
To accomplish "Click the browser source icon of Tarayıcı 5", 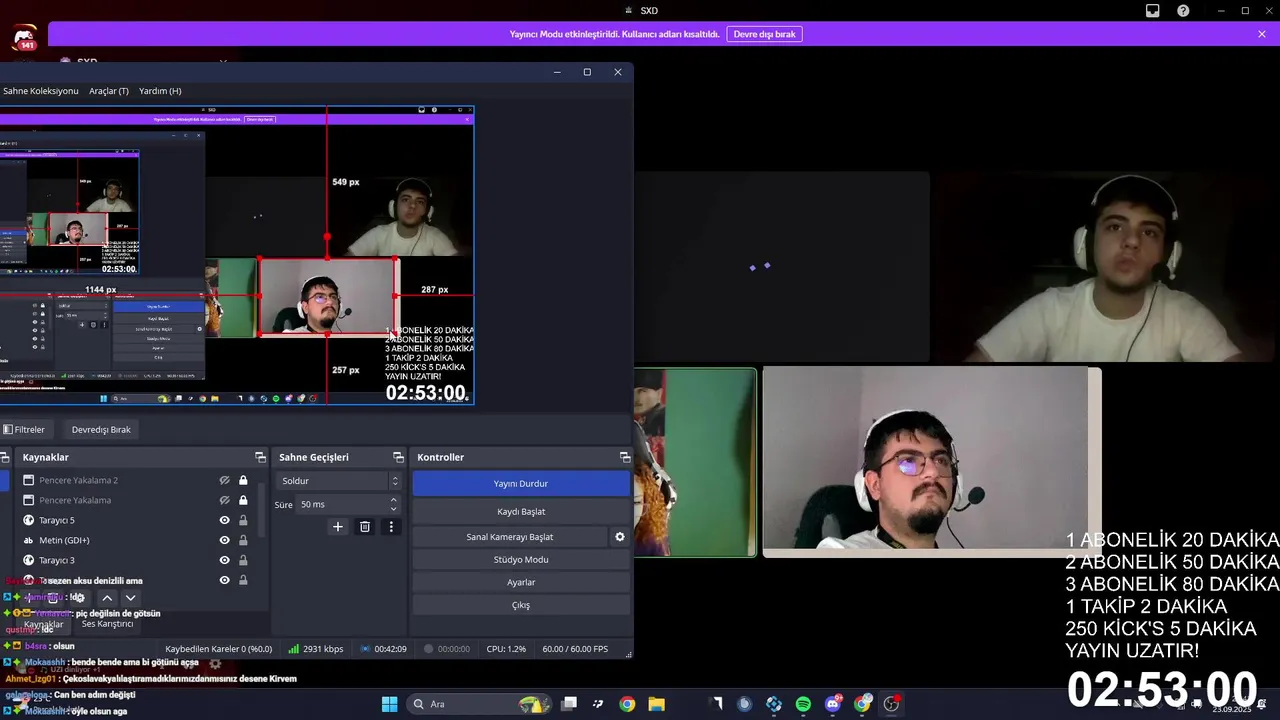I will tap(29, 520).
